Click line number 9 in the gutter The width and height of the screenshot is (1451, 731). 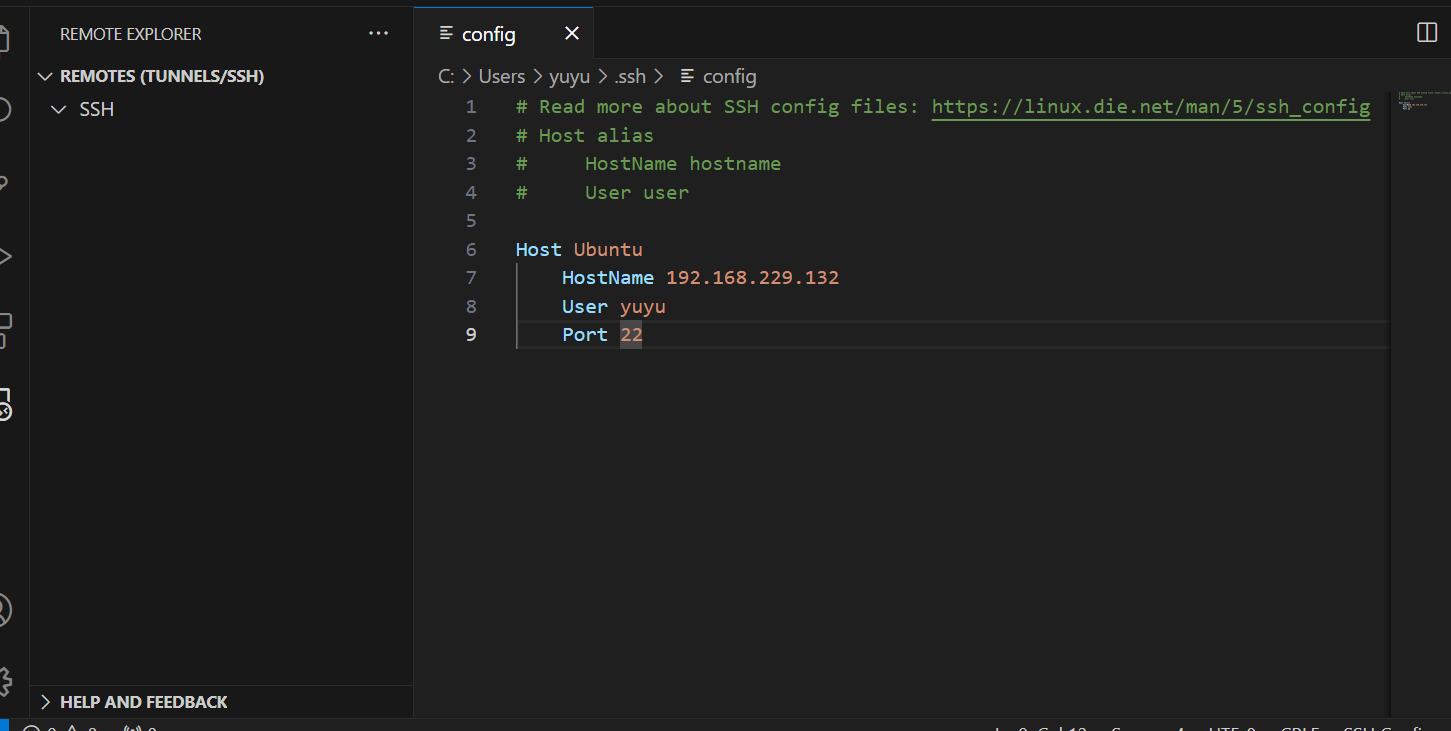471,334
